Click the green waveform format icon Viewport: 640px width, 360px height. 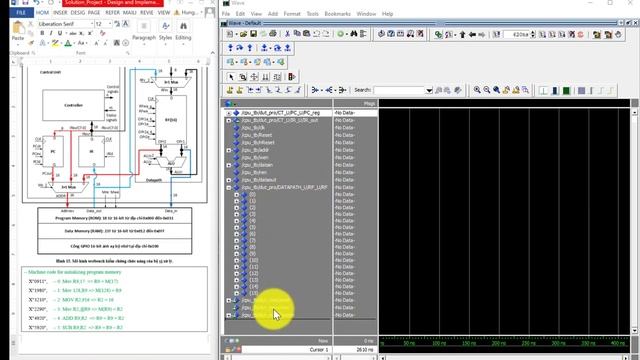[x=567, y=91]
